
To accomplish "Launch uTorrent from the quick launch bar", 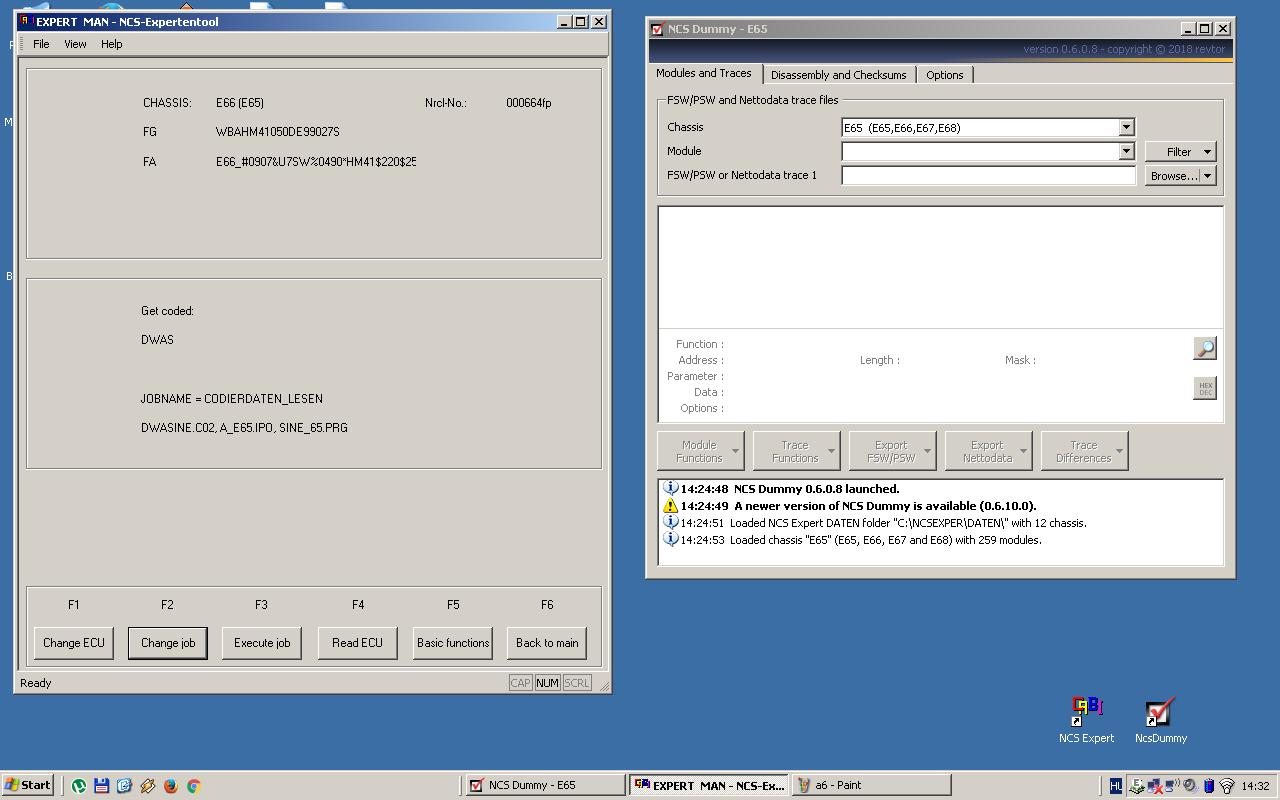I will pyautogui.click(x=79, y=786).
